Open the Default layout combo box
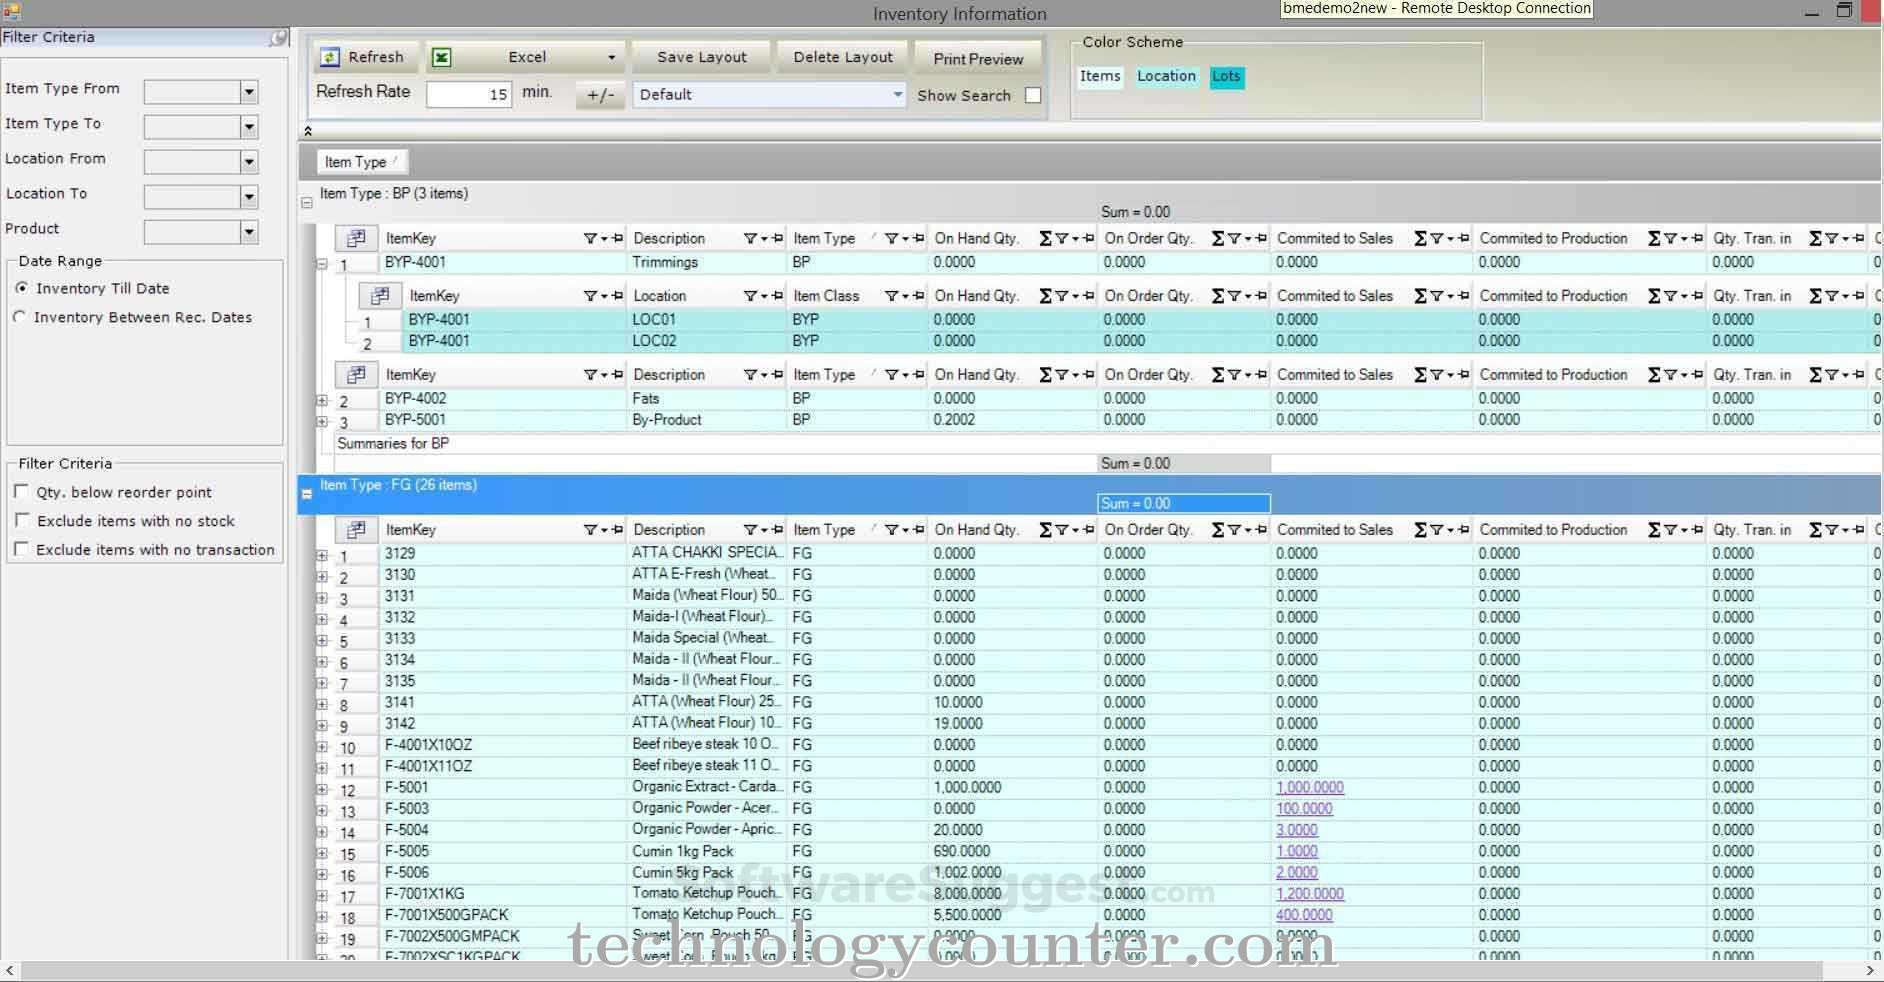 click(768, 95)
